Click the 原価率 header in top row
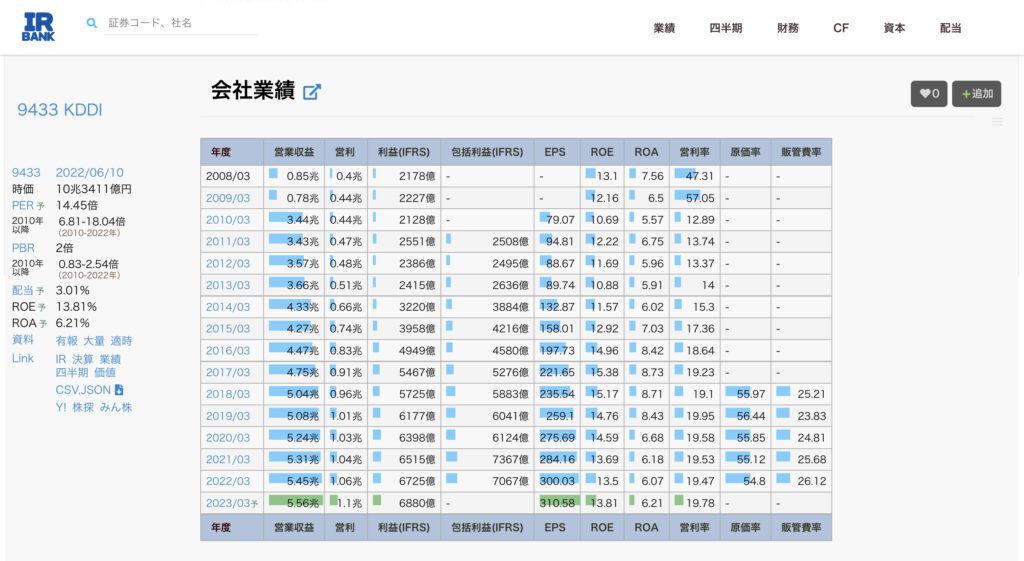 tap(745, 152)
